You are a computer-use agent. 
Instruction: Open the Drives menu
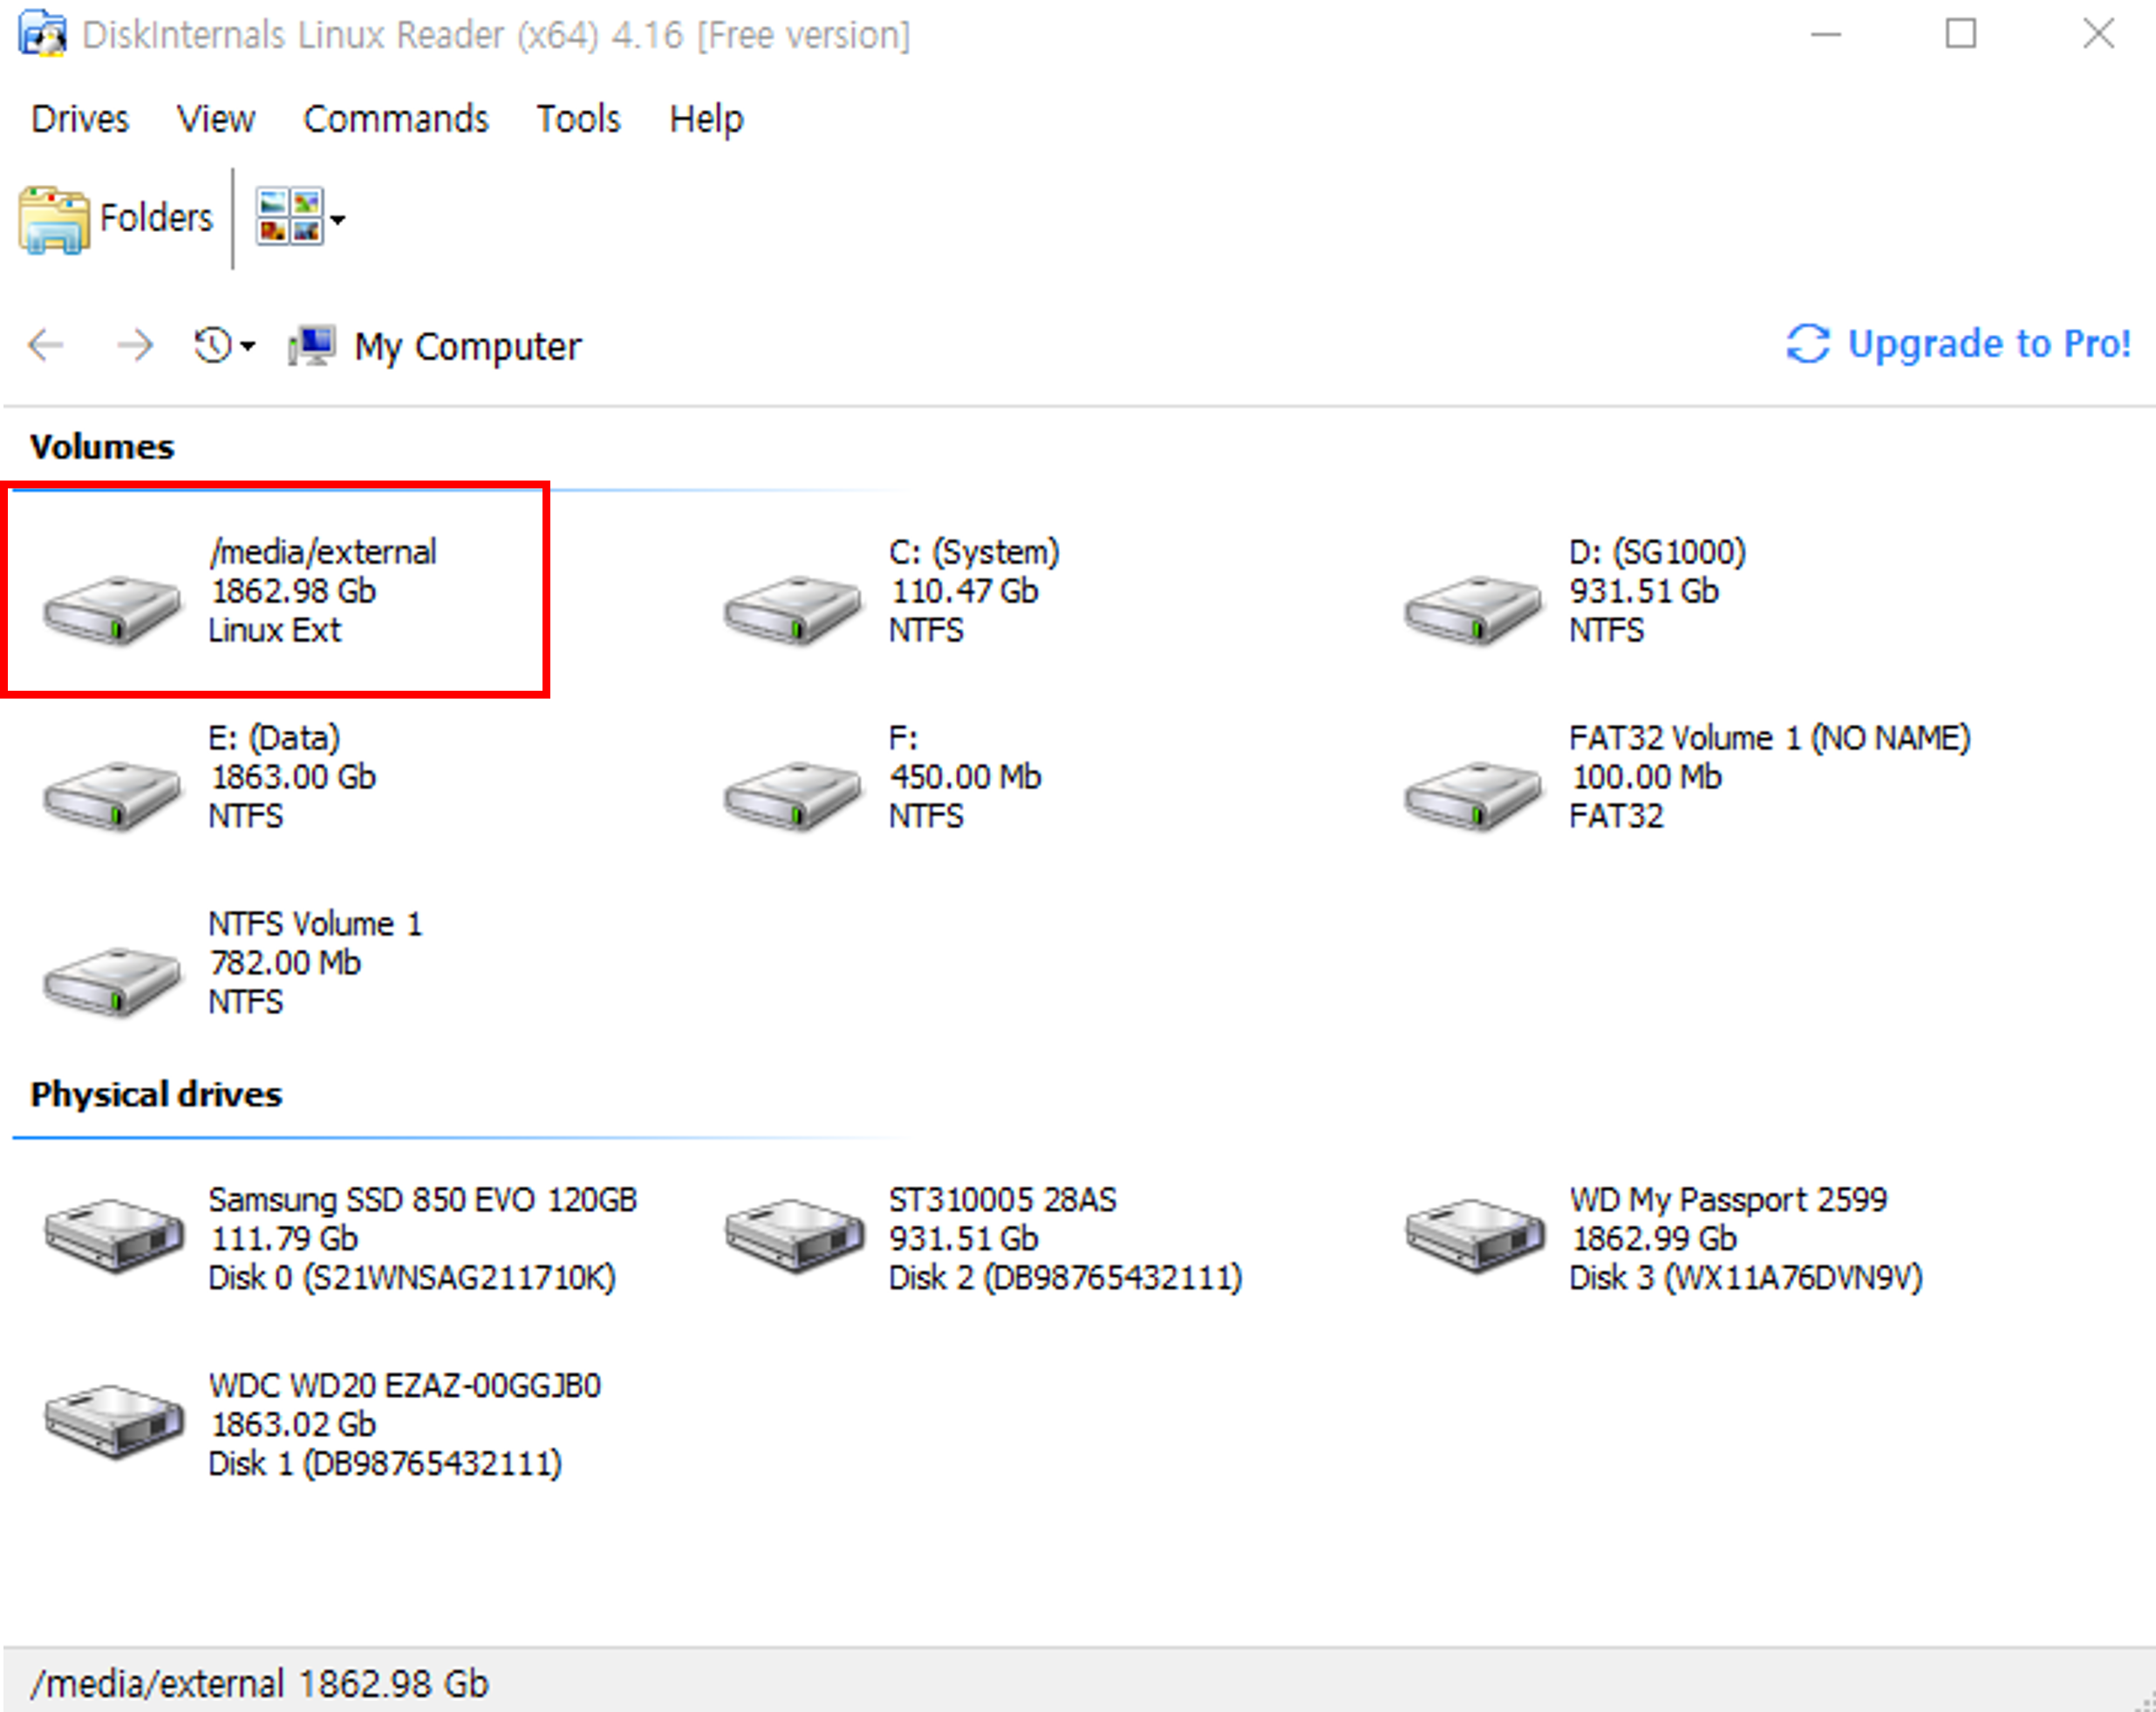80,119
